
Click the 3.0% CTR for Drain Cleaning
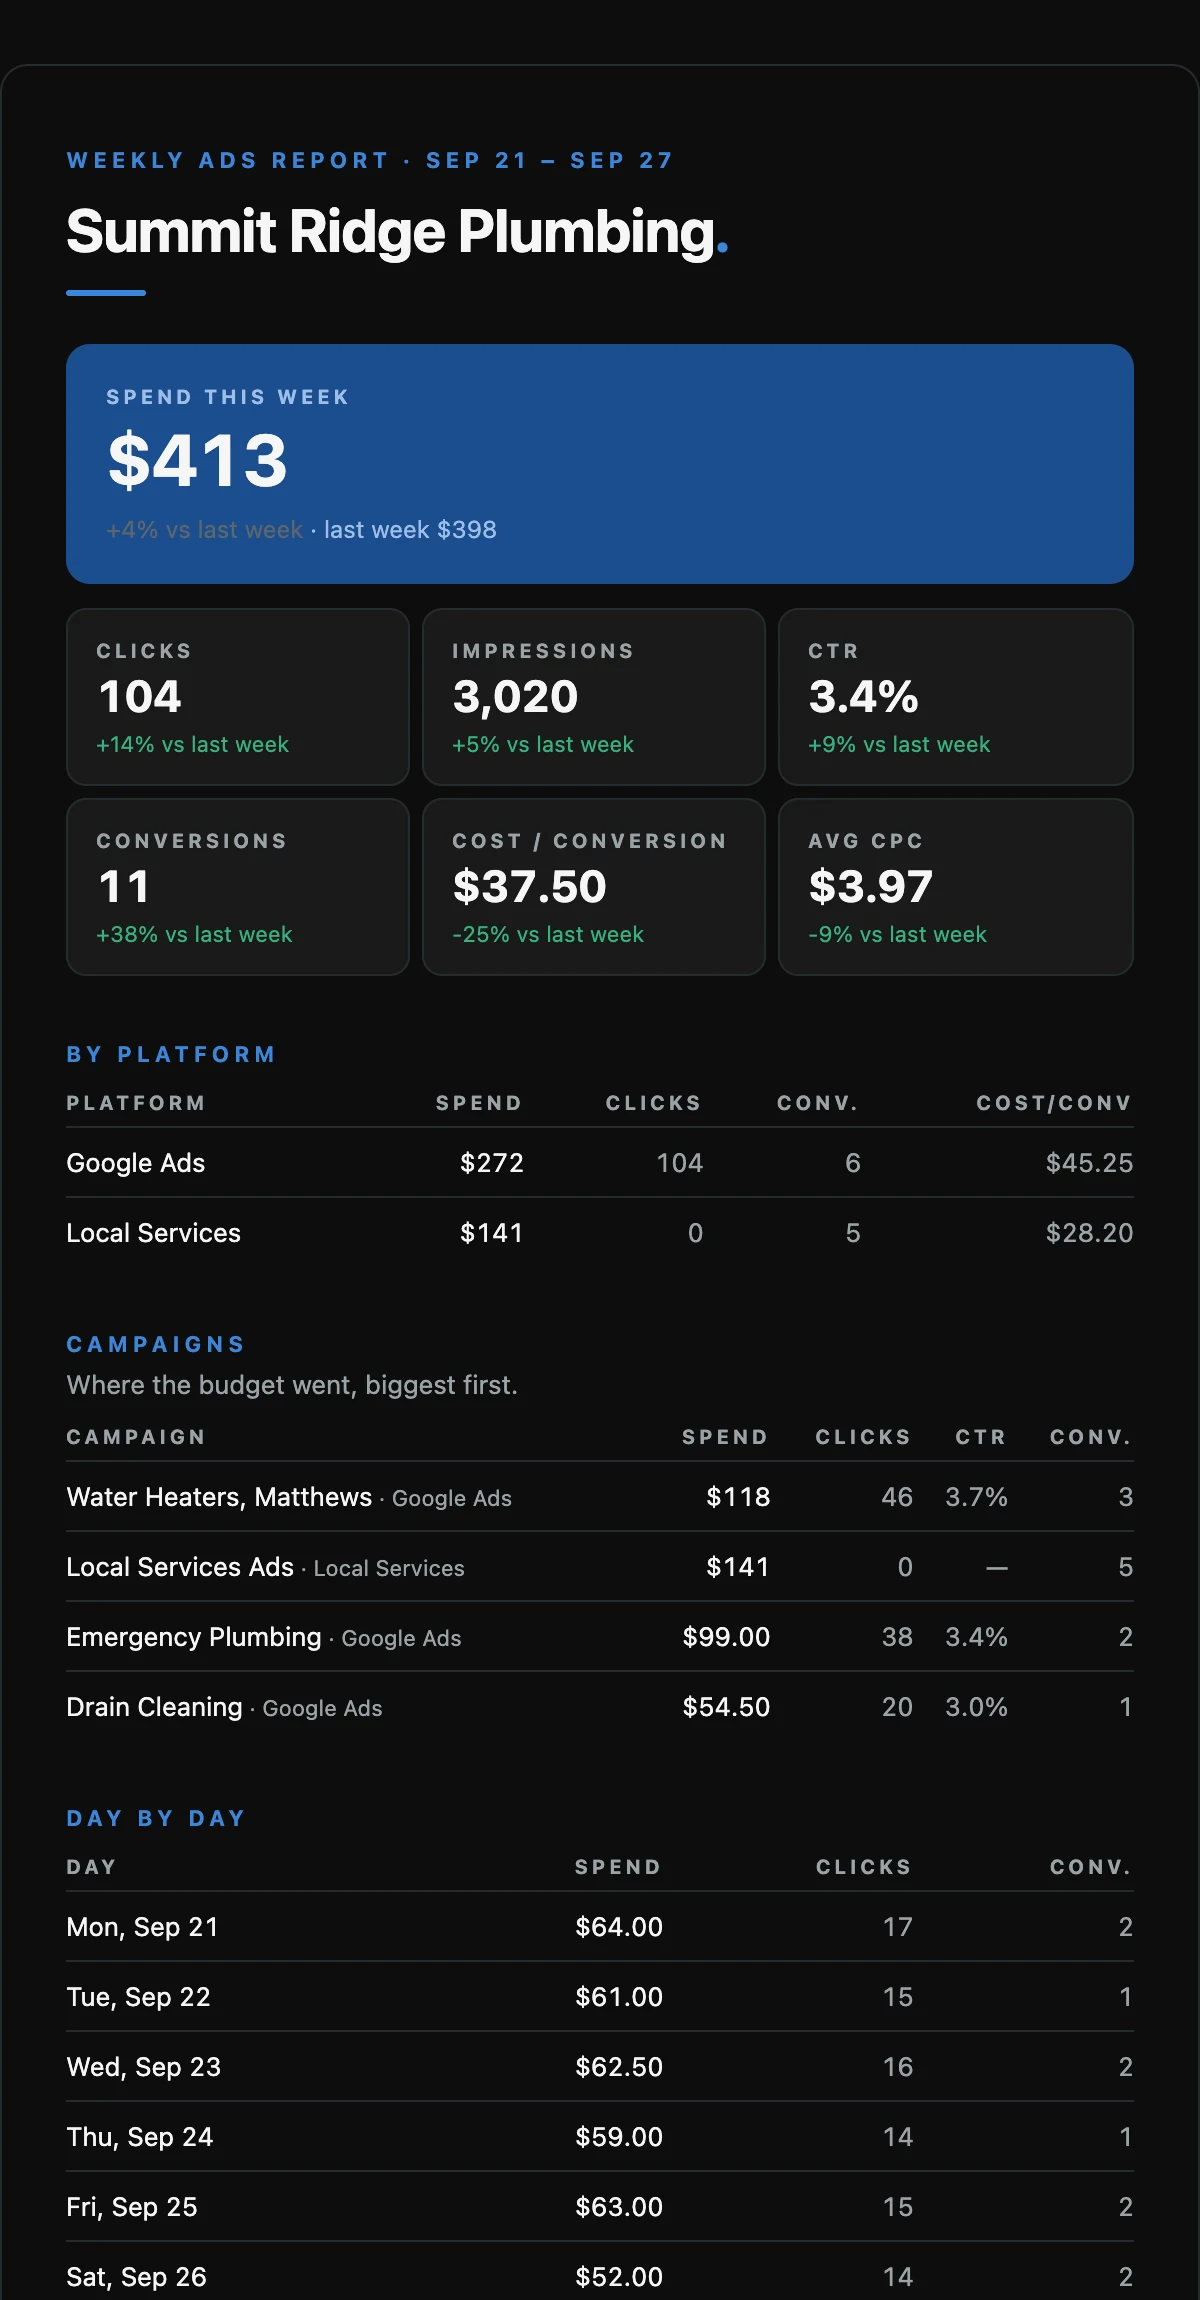(x=976, y=1707)
